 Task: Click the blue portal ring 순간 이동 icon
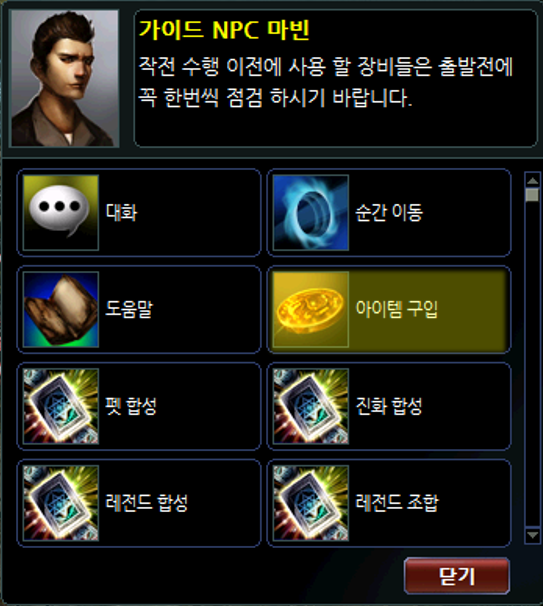click(311, 213)
